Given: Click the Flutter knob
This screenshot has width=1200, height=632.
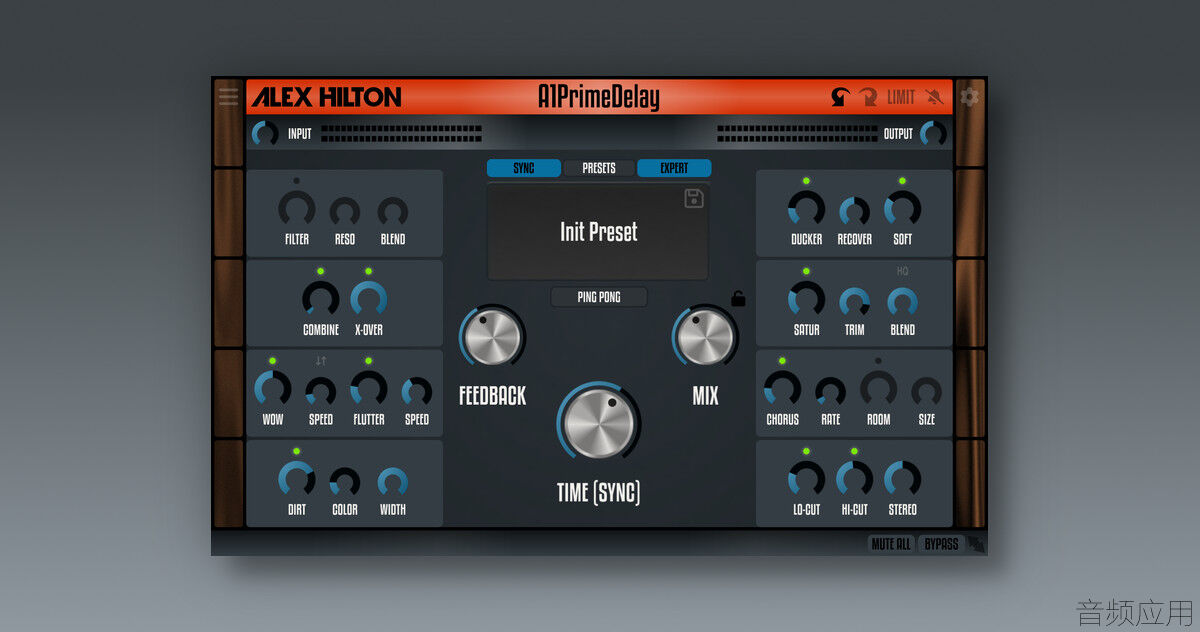Looking at the screenshot, I should tap(368, 390).
